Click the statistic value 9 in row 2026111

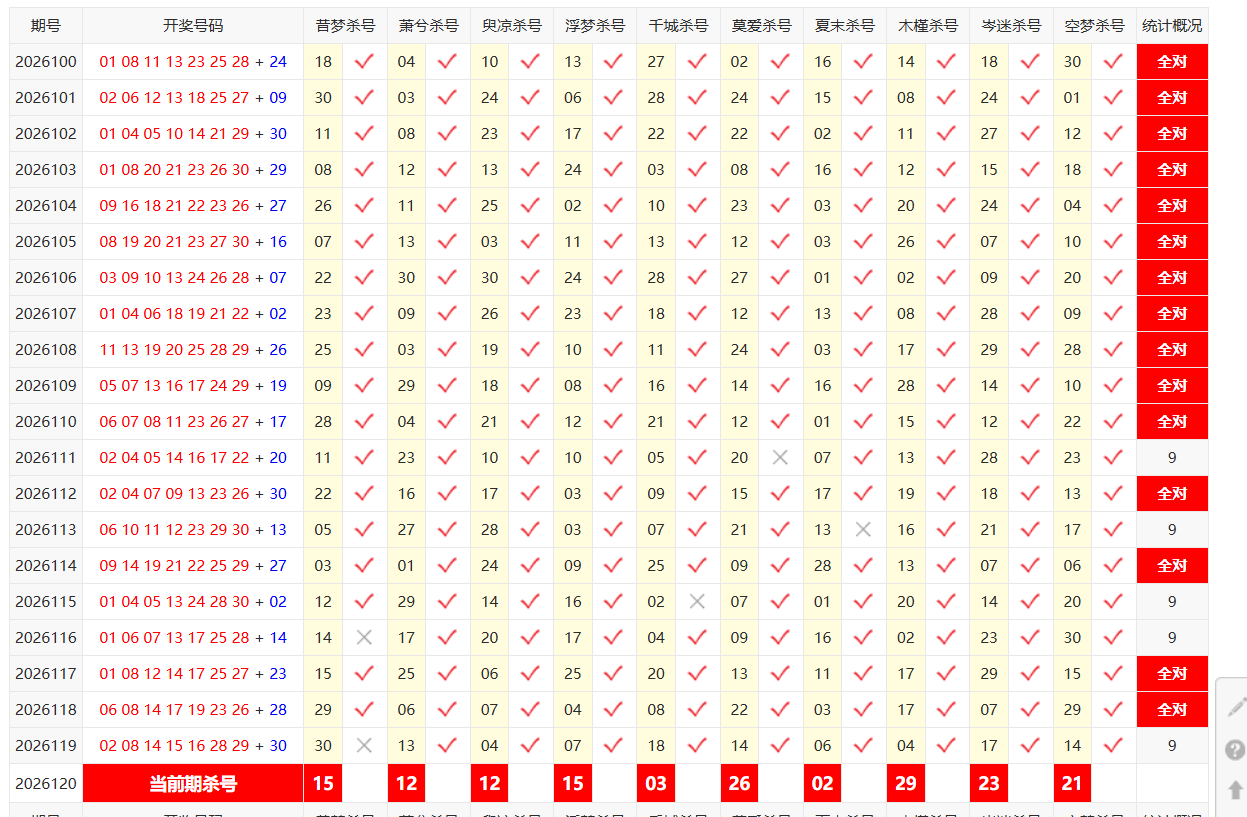(x=1172, y=458)
